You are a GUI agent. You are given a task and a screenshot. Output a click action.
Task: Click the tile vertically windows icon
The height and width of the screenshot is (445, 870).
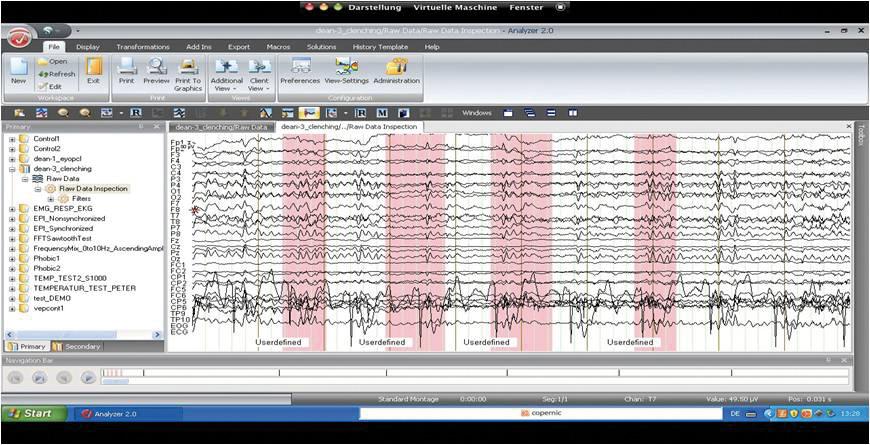tap(573, 113)
